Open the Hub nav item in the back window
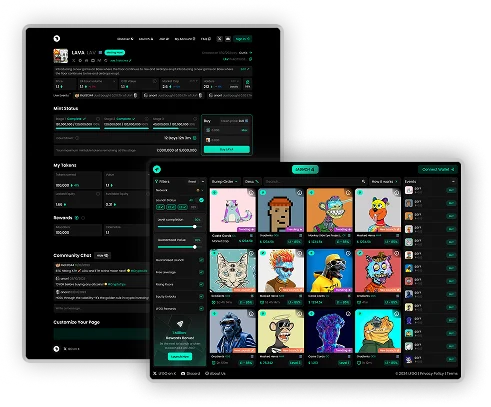The width and height of the screenshot is (491, 407). pos(206,39)
